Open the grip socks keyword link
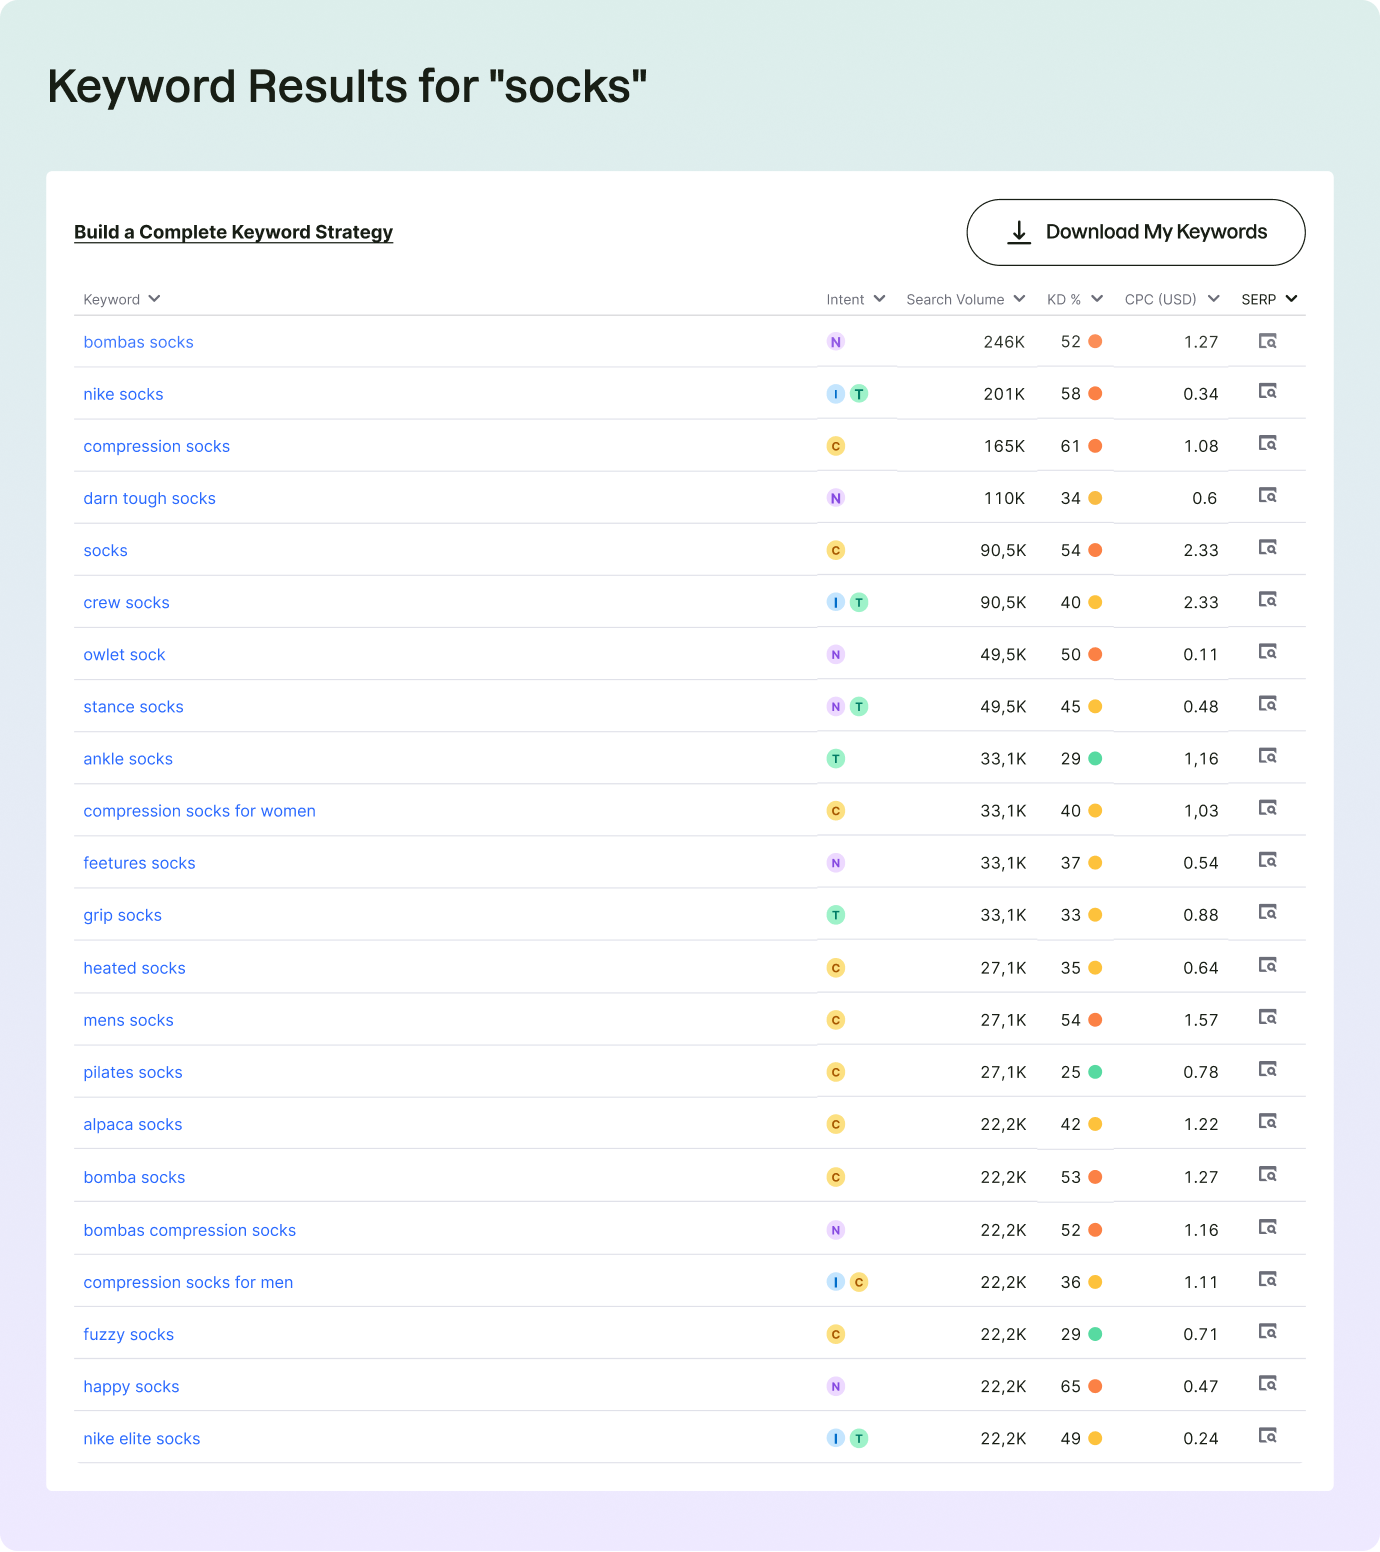The height and width of the screenshot is (1552, 1380). click(x=122, y=915)
